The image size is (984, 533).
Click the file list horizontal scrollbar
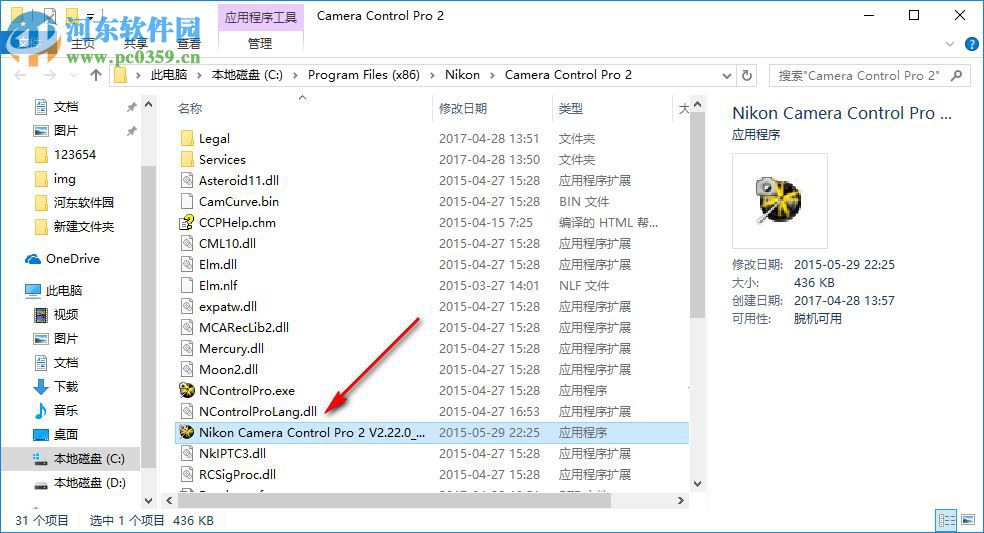coord(394,500)
